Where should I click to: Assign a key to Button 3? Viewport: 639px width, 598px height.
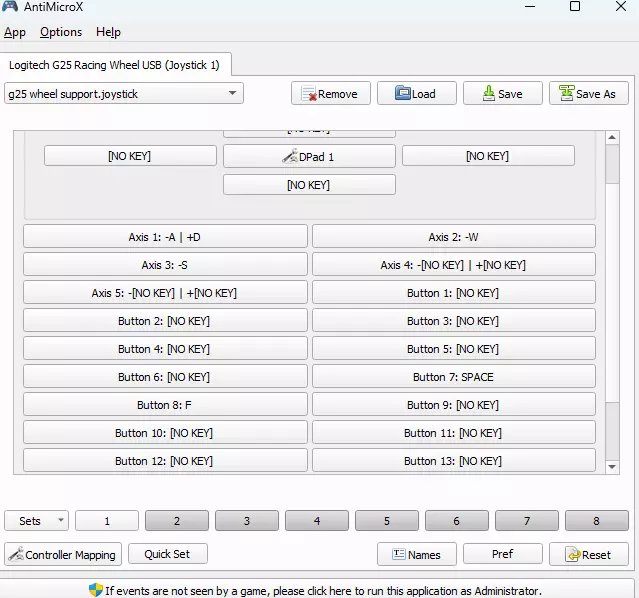tap(454, 320)
